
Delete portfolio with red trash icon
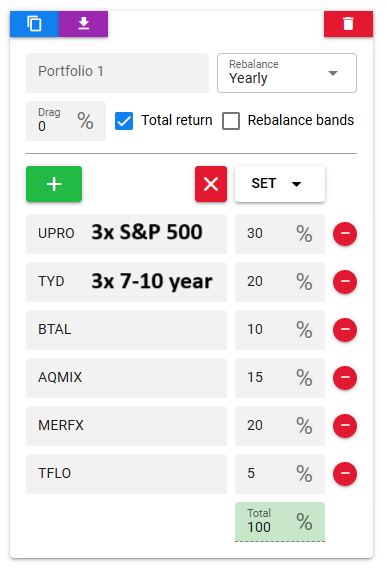pyautogui.click(x=348, y=24)
